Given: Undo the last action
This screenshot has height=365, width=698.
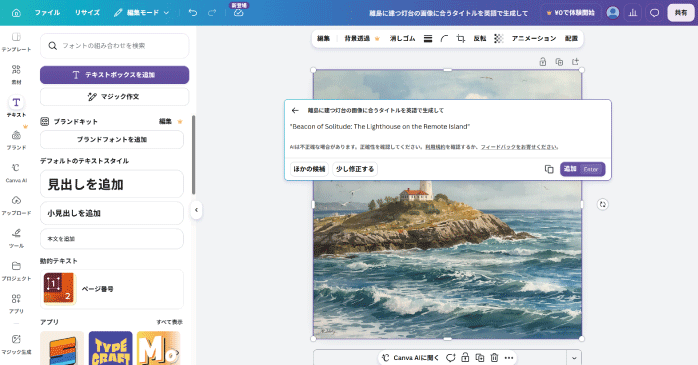Looking at the screenshot, I should pyautogui.click(x=193, y=13).
